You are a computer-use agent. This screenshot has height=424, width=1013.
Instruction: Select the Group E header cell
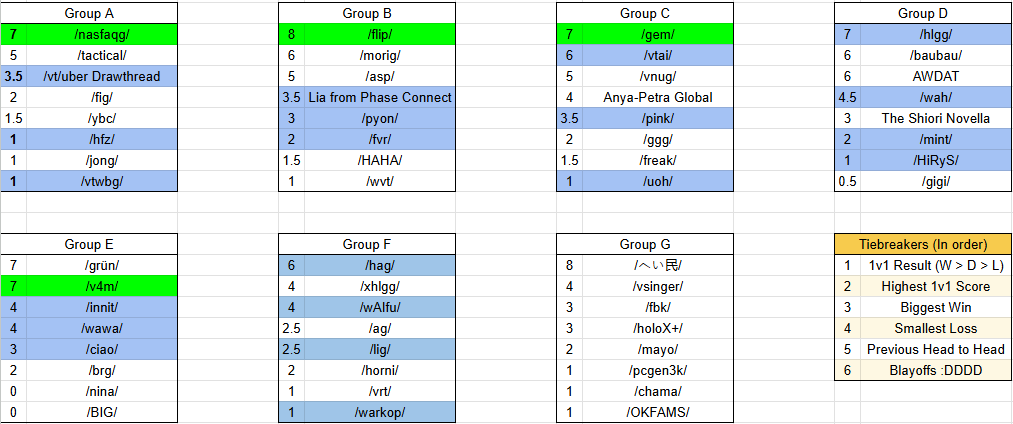pyautogui.click(x=89, y=244)
